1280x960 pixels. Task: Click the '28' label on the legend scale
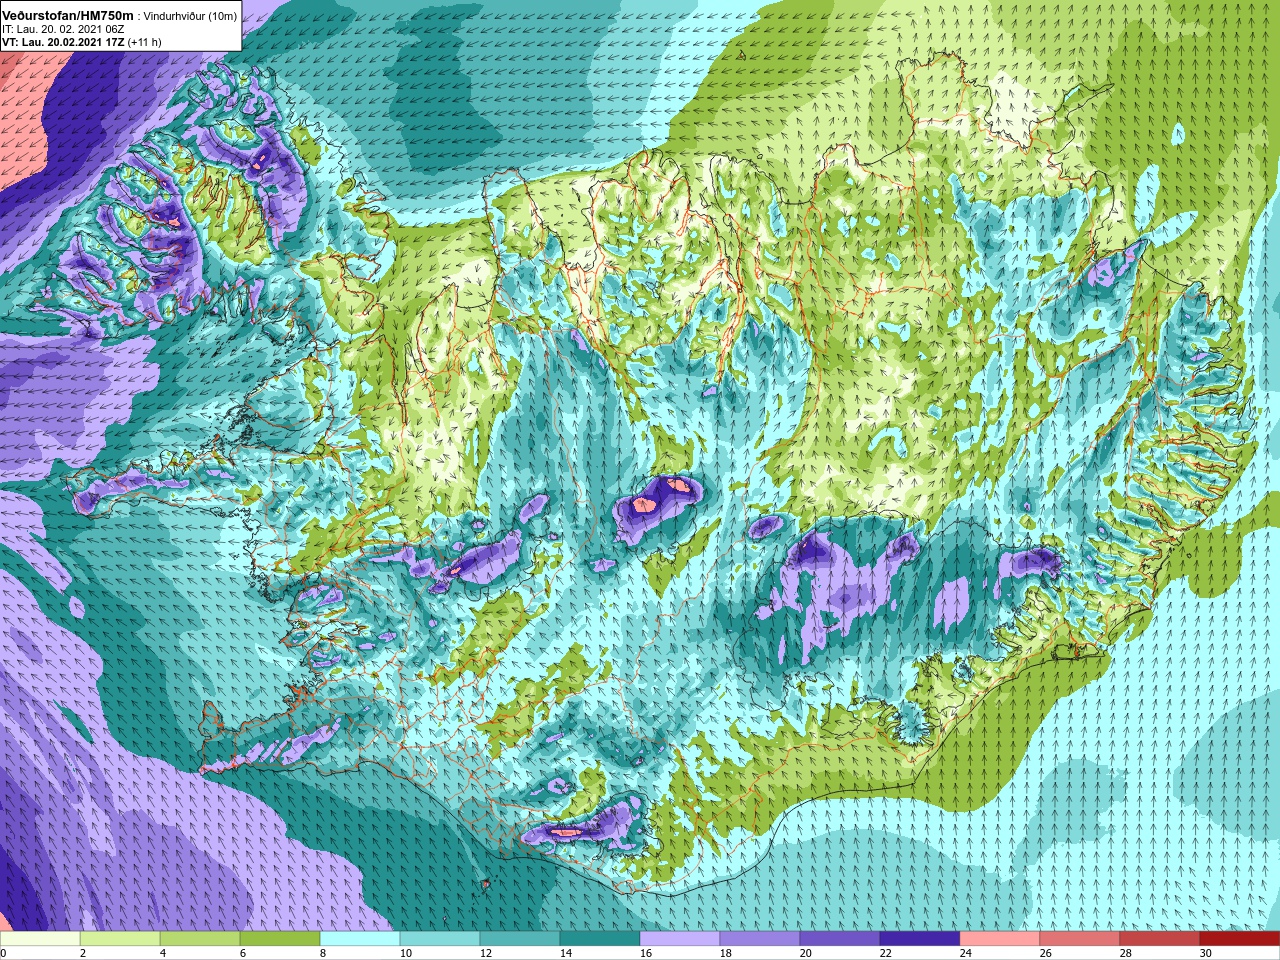[x=1126, y=953]
